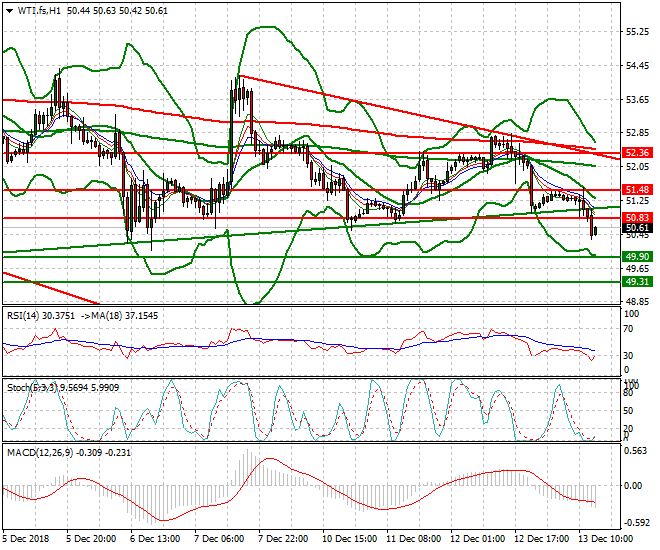This screenshot has width=660, height=550.
Task: Click the RSI(14) 30.3751 indicator label
Action: pos(41,316)
